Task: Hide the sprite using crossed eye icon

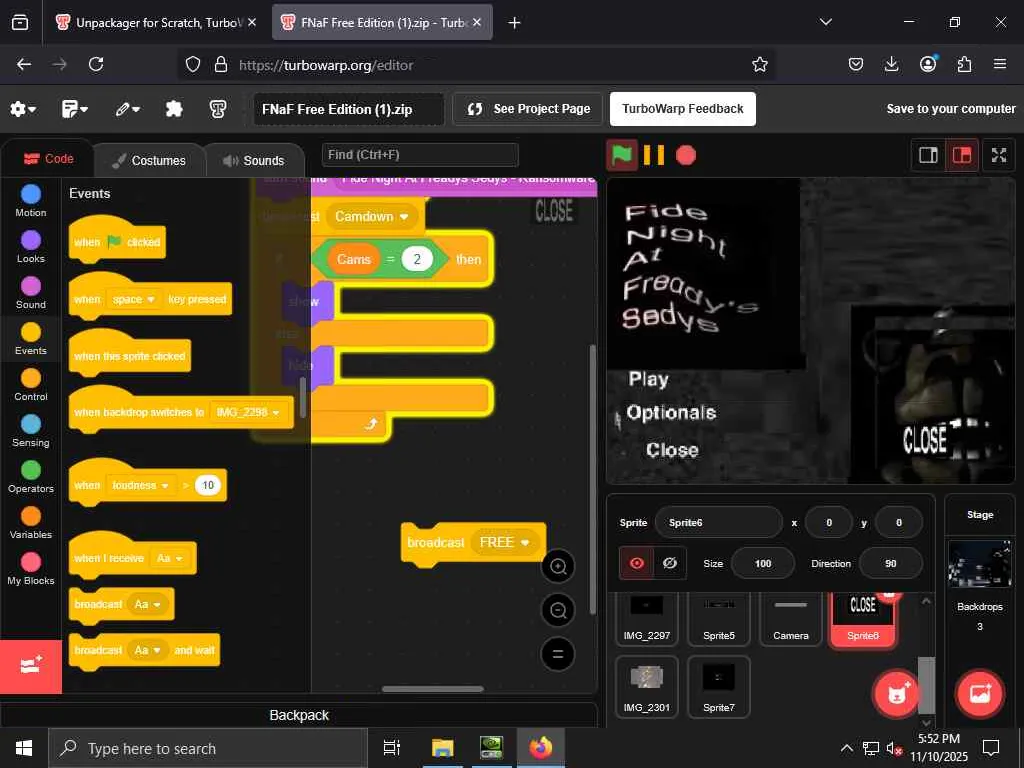Action: point(670,563)
